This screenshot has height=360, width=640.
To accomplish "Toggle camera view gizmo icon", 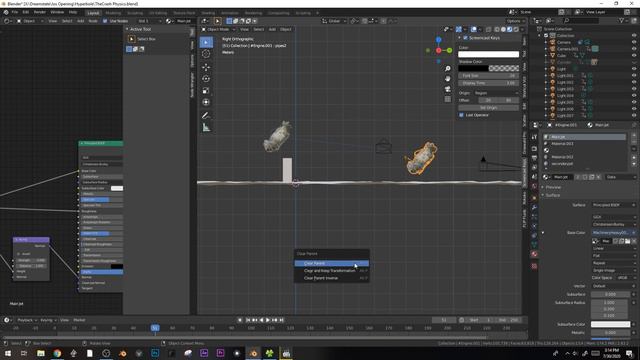I will click(x=448, y=89).
